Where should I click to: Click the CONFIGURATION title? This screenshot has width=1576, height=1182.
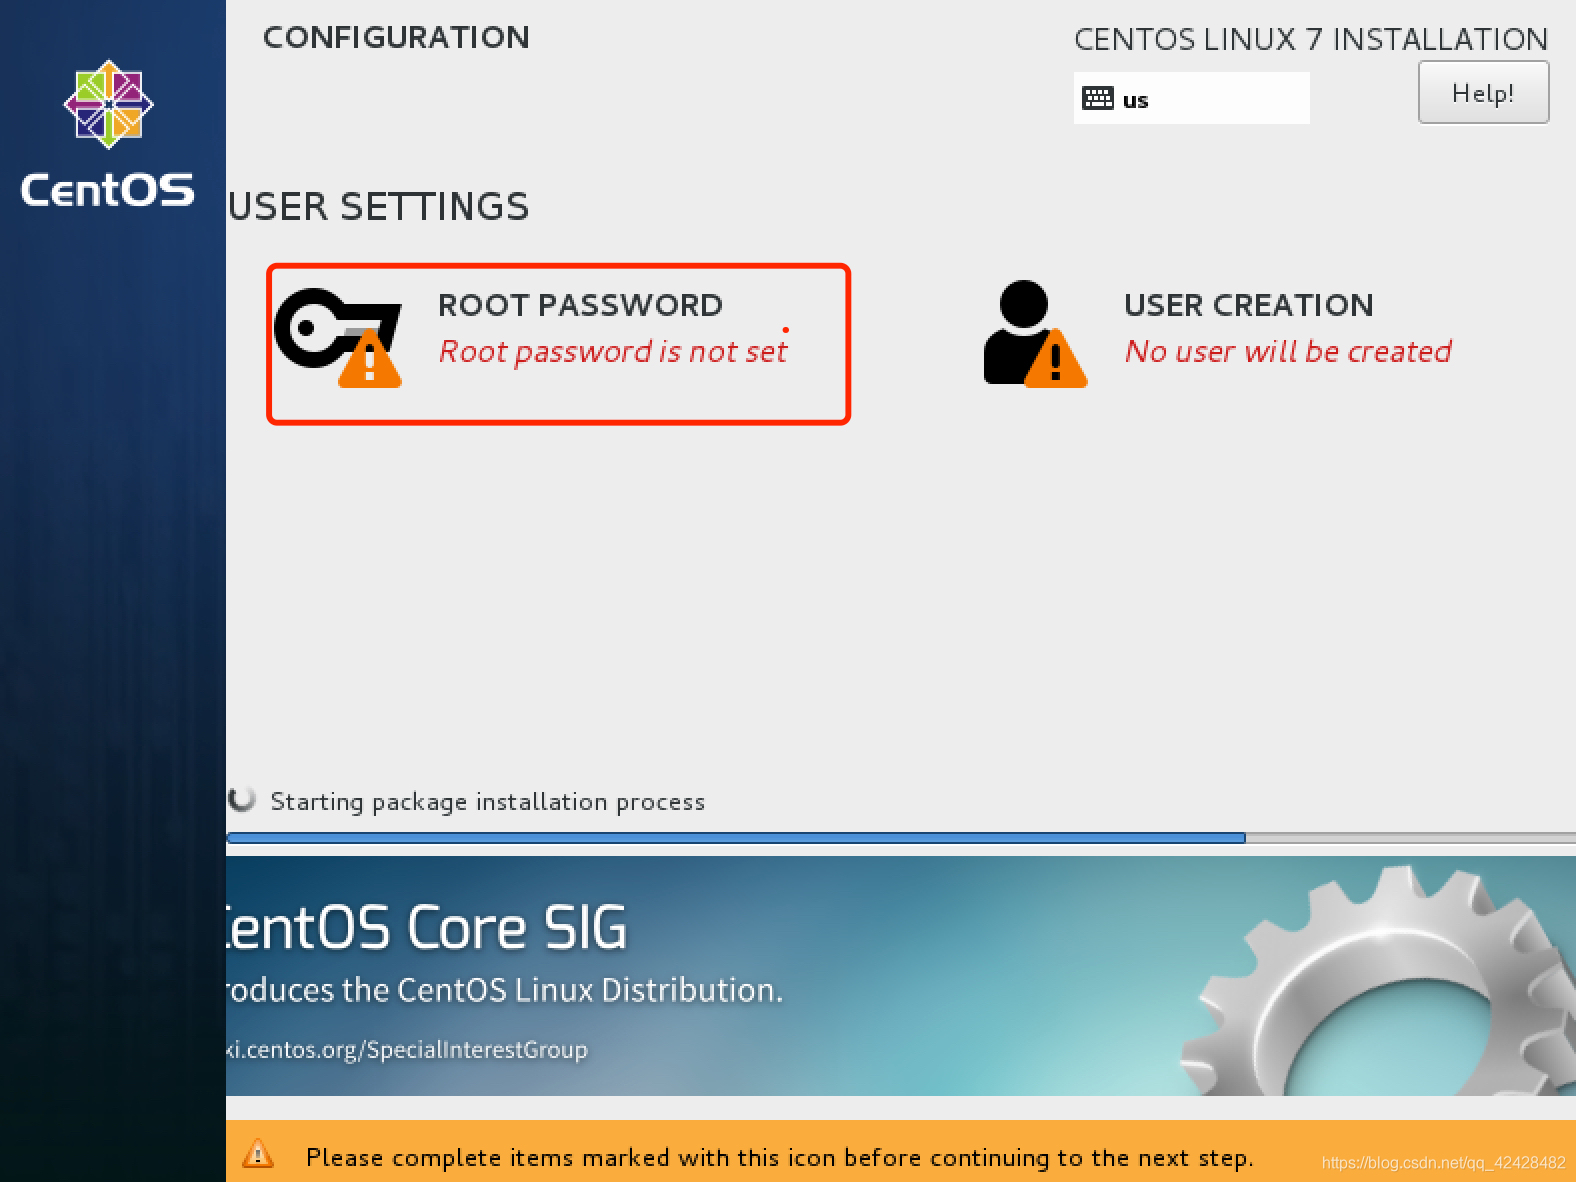[x=396, y=37]
